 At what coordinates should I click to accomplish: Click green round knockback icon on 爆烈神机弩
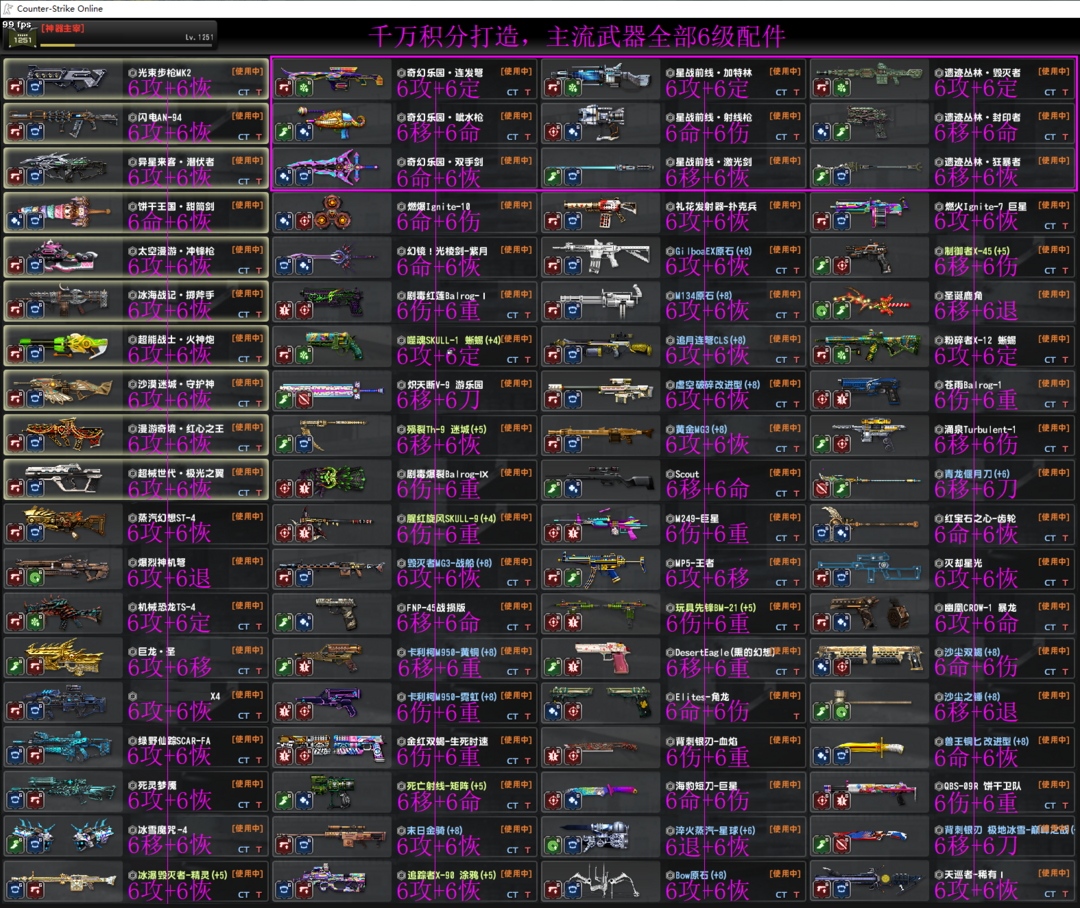point(34,578)
